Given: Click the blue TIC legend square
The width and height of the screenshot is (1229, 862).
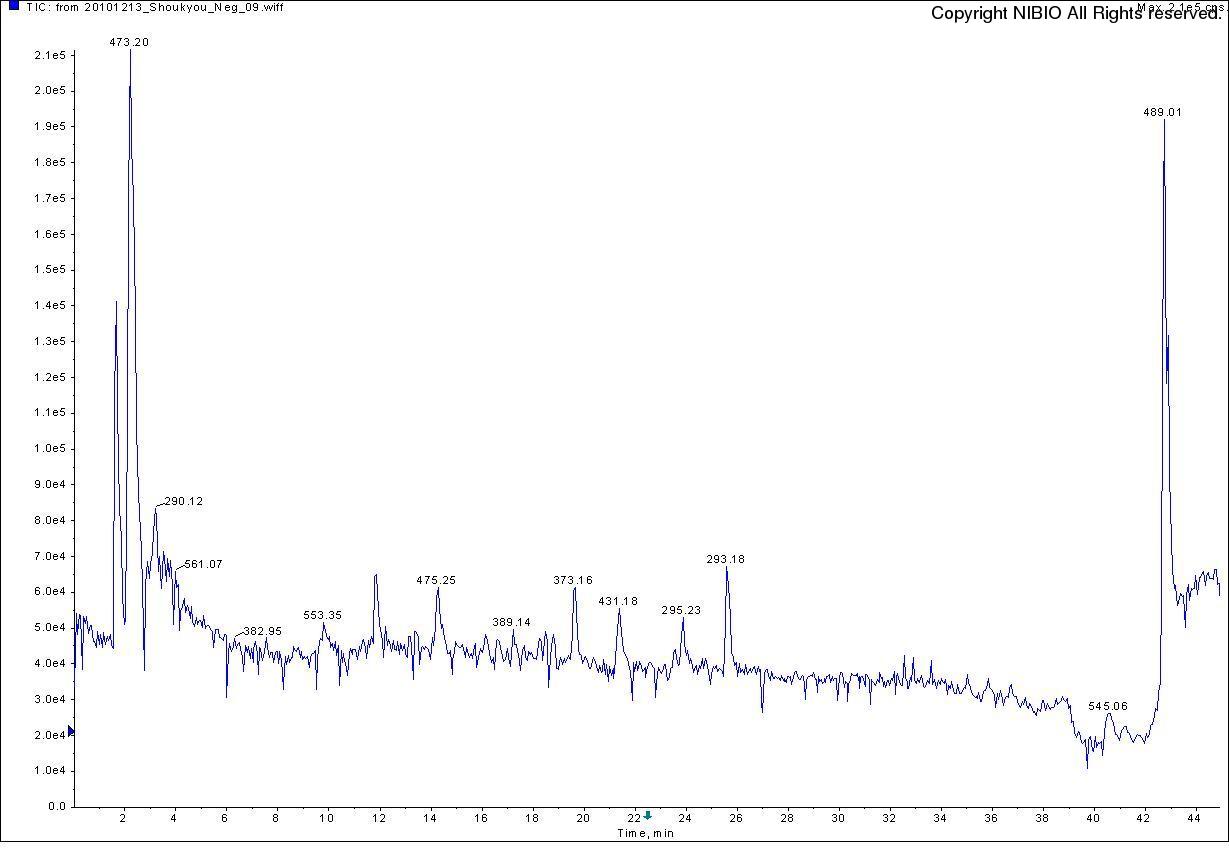Looking at the screenshot, I should 14,6.
